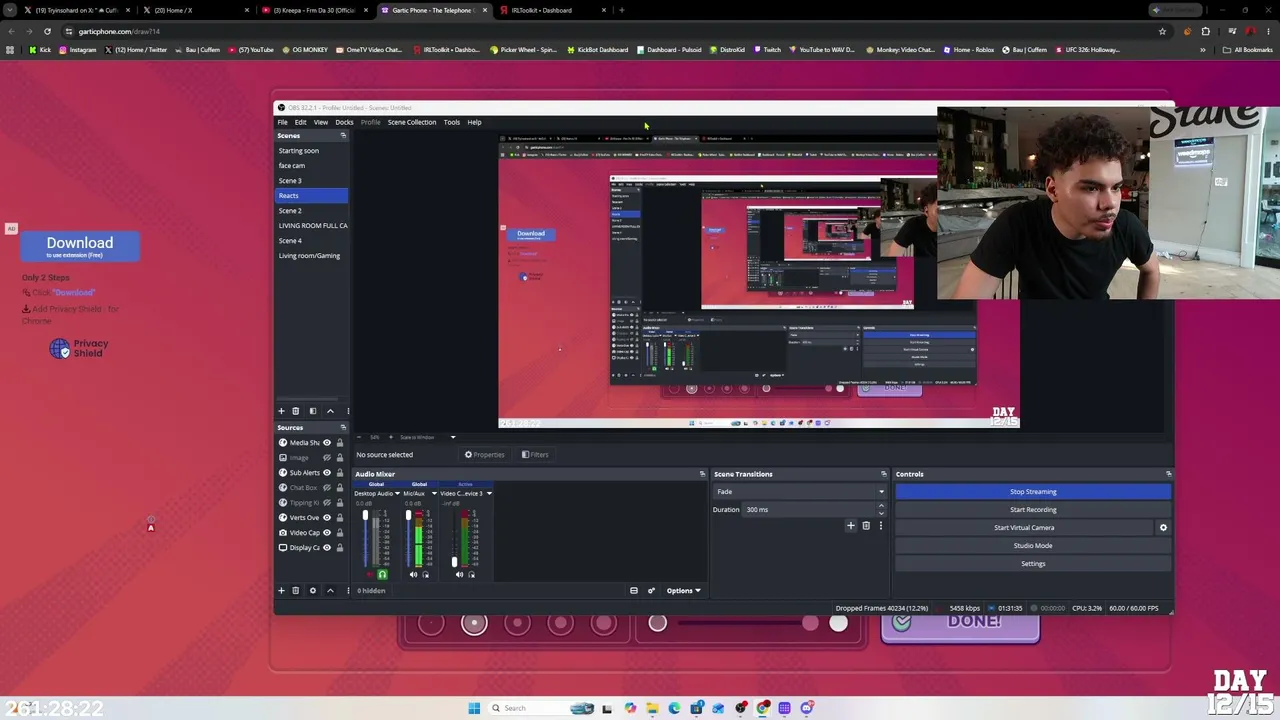Hide the Verts Overlay source
This screenshot has height=720, width=1280.
[326, 517]
